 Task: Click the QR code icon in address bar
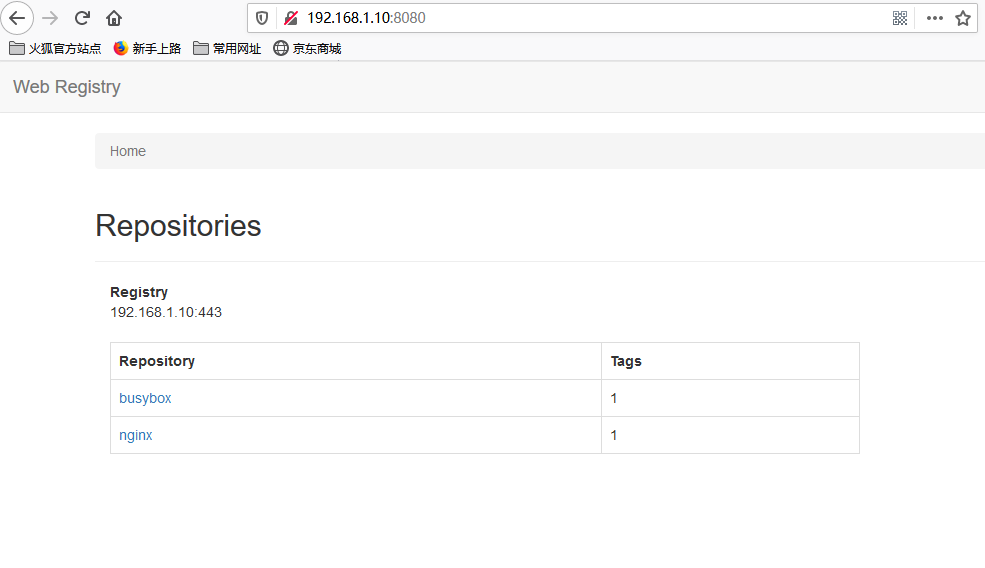pyautogui.click(x=900, y=18)
